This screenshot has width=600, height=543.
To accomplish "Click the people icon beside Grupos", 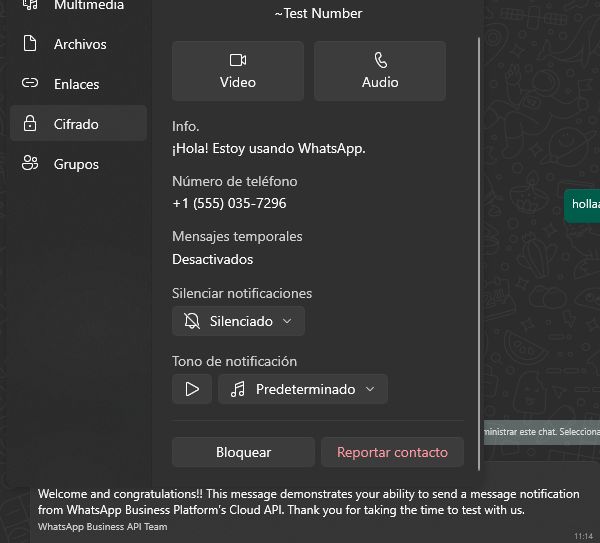I will point(30,163).
